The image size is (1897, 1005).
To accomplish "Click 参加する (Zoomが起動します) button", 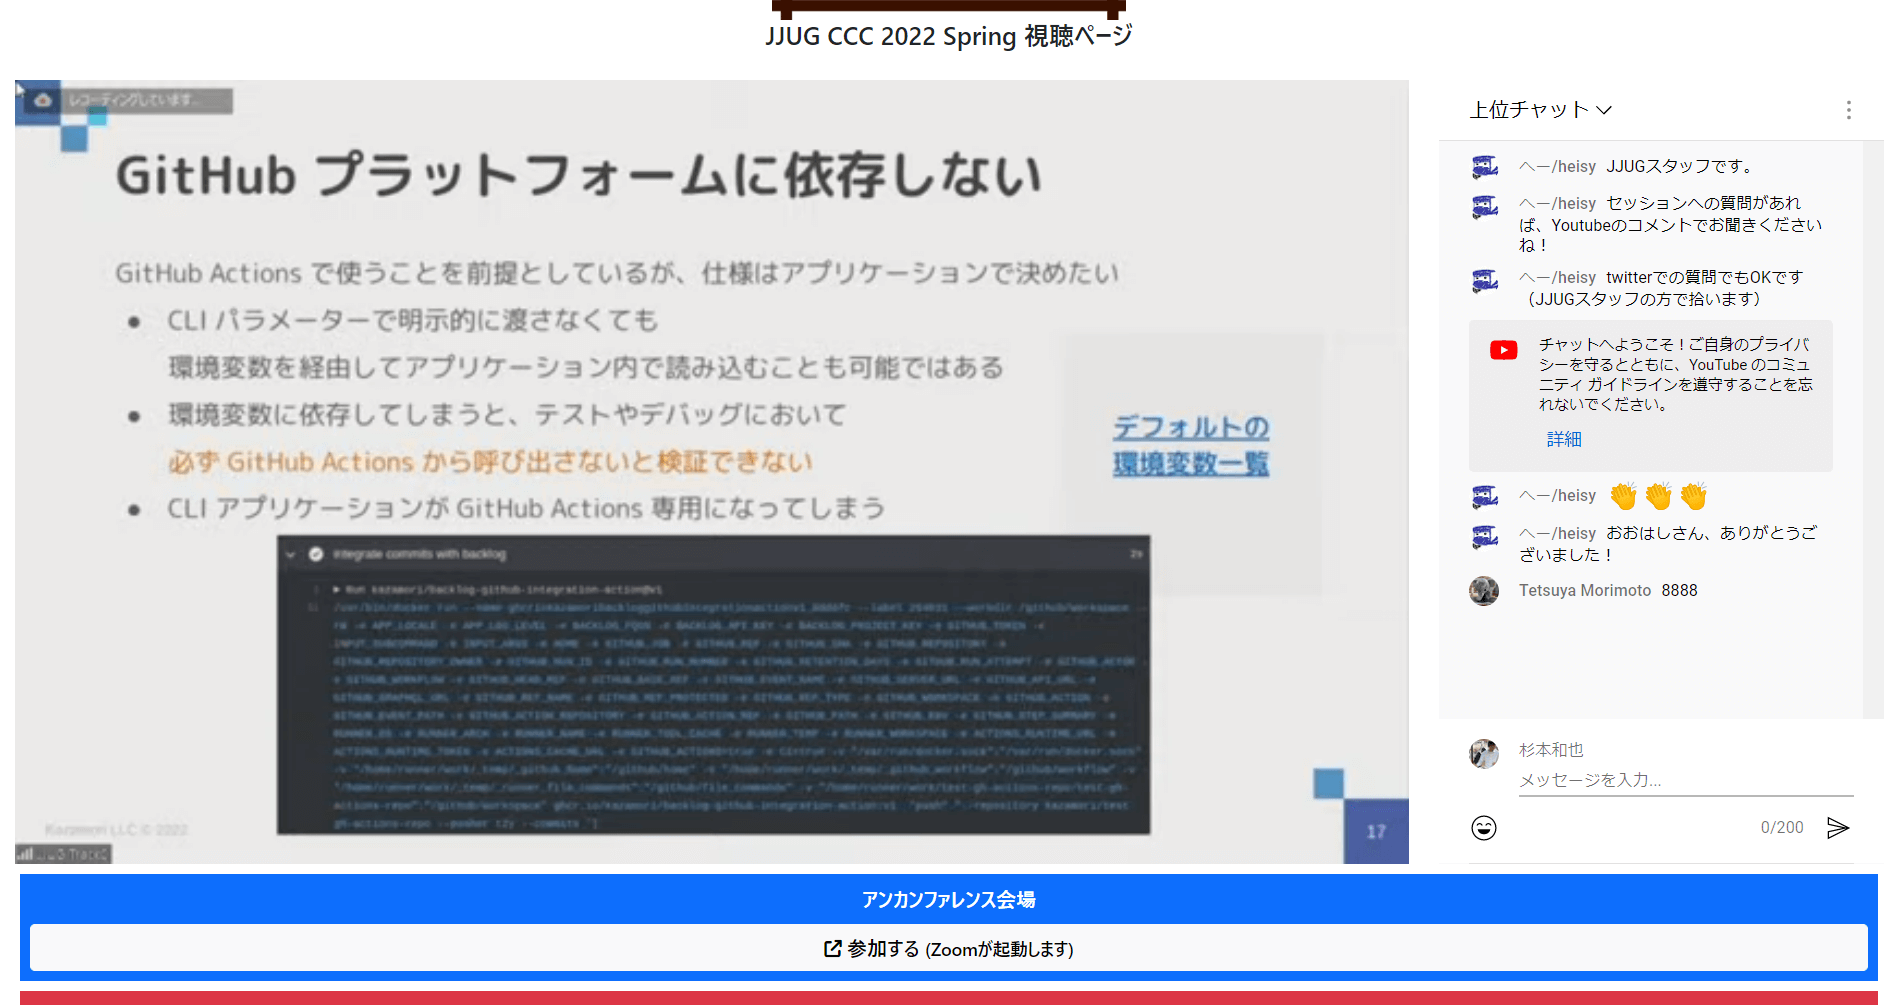I will pyautogui.click(x=948, y=948).
